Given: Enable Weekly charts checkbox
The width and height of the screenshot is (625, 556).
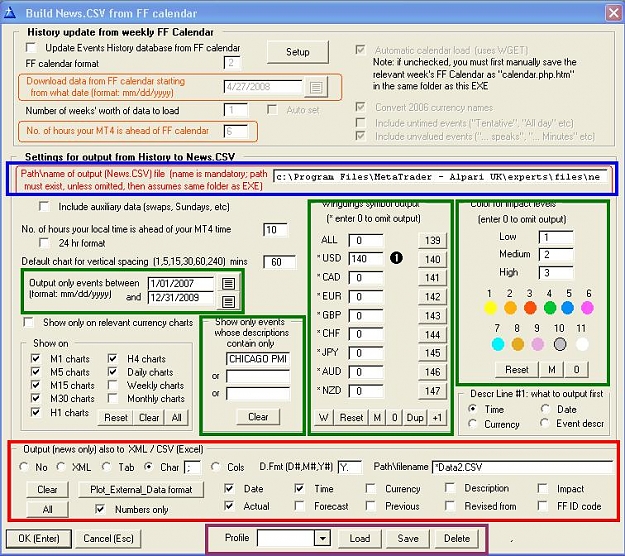Looking at the screenshot, I should coord(113,385).
